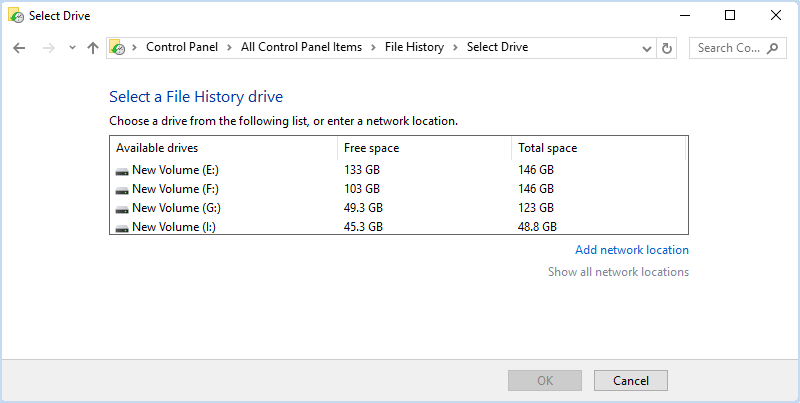Image resolution: width=800 pixels, height=403 pixels.
Task: Click the 49.3 GB free space cell
Action: click(363, 208)
